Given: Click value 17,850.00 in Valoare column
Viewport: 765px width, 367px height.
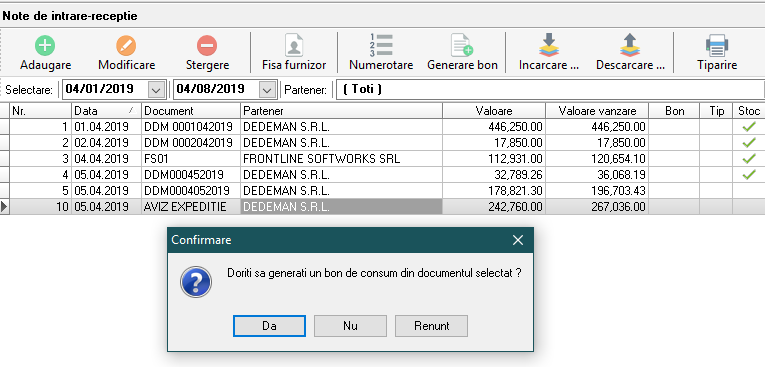Looking at the screenshot, I should tap(494, 143).
